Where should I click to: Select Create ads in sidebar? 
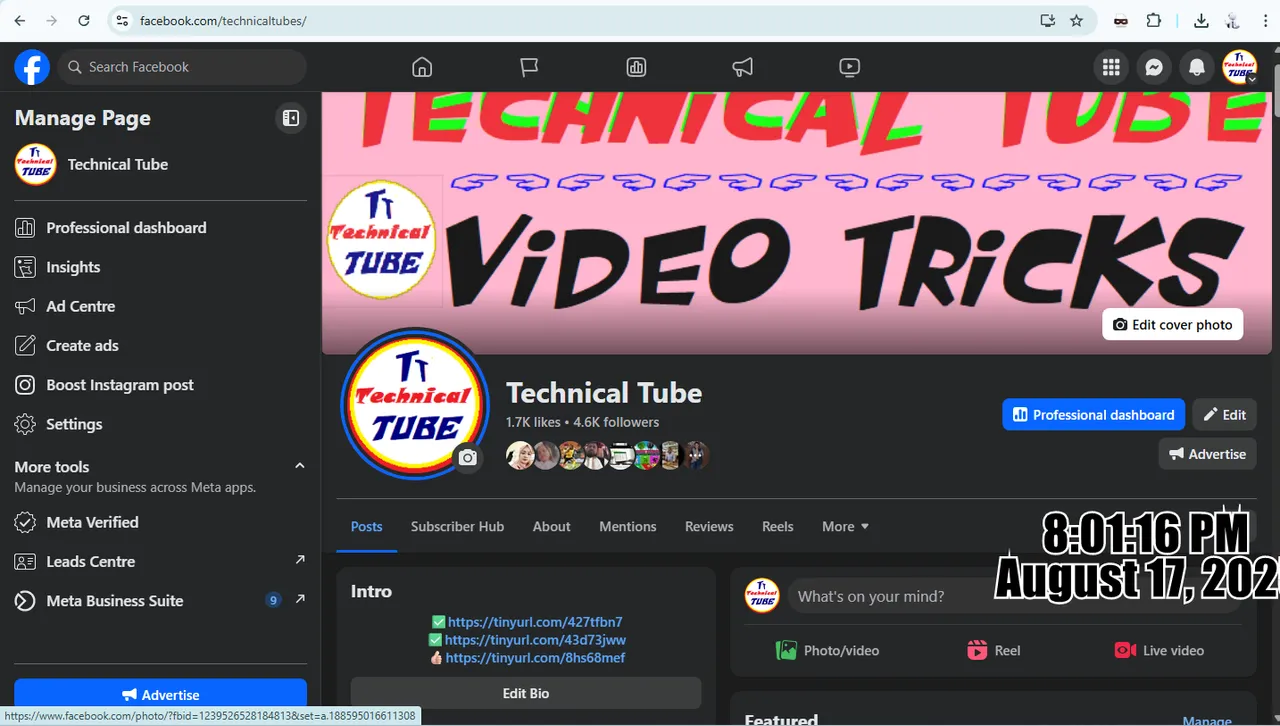pos(160,345)
